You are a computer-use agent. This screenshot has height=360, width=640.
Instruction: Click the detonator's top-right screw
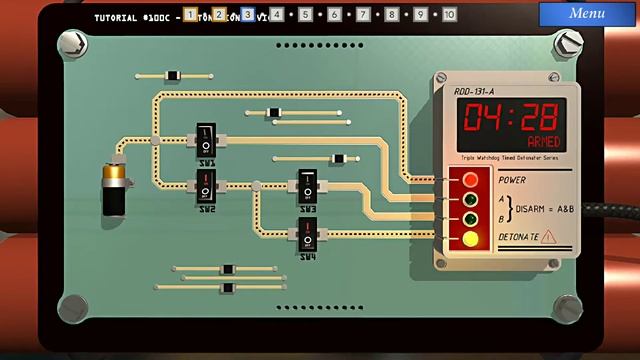[553, 77]
